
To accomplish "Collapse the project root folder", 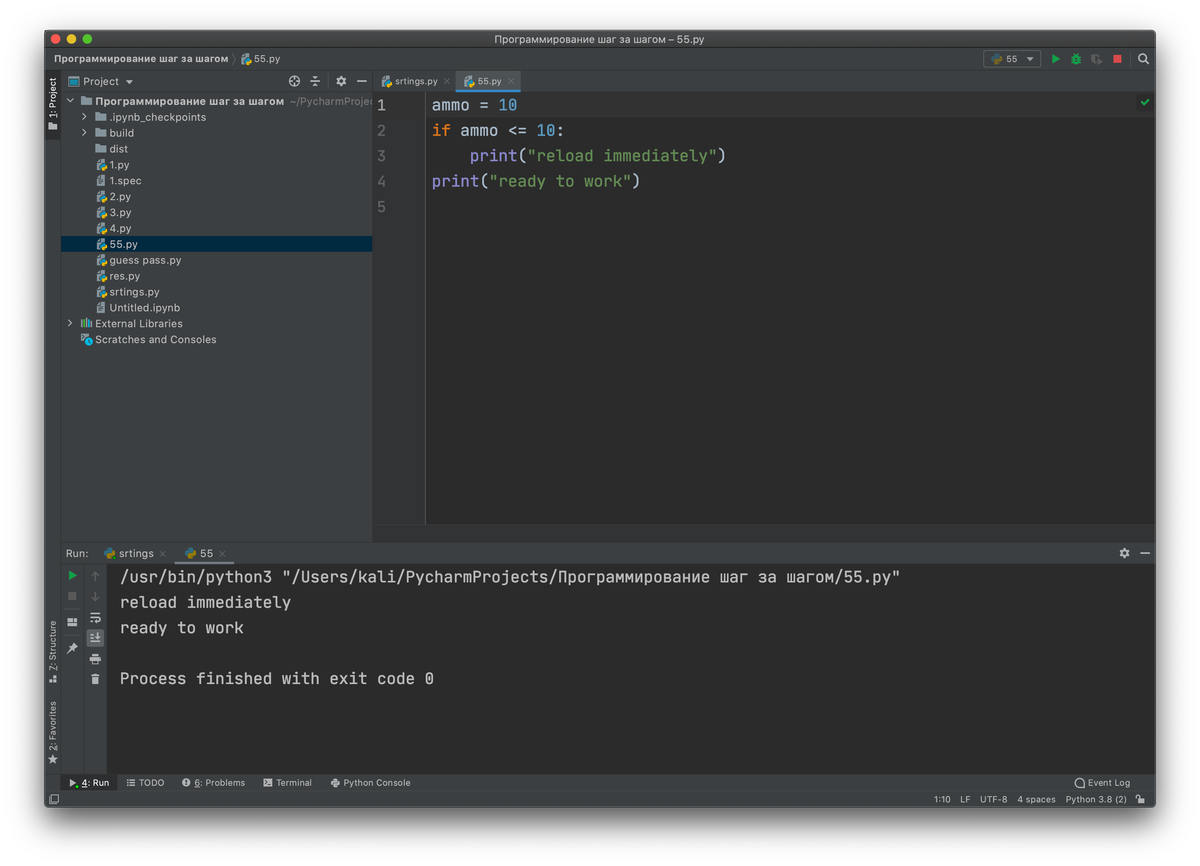I will 71,101.
